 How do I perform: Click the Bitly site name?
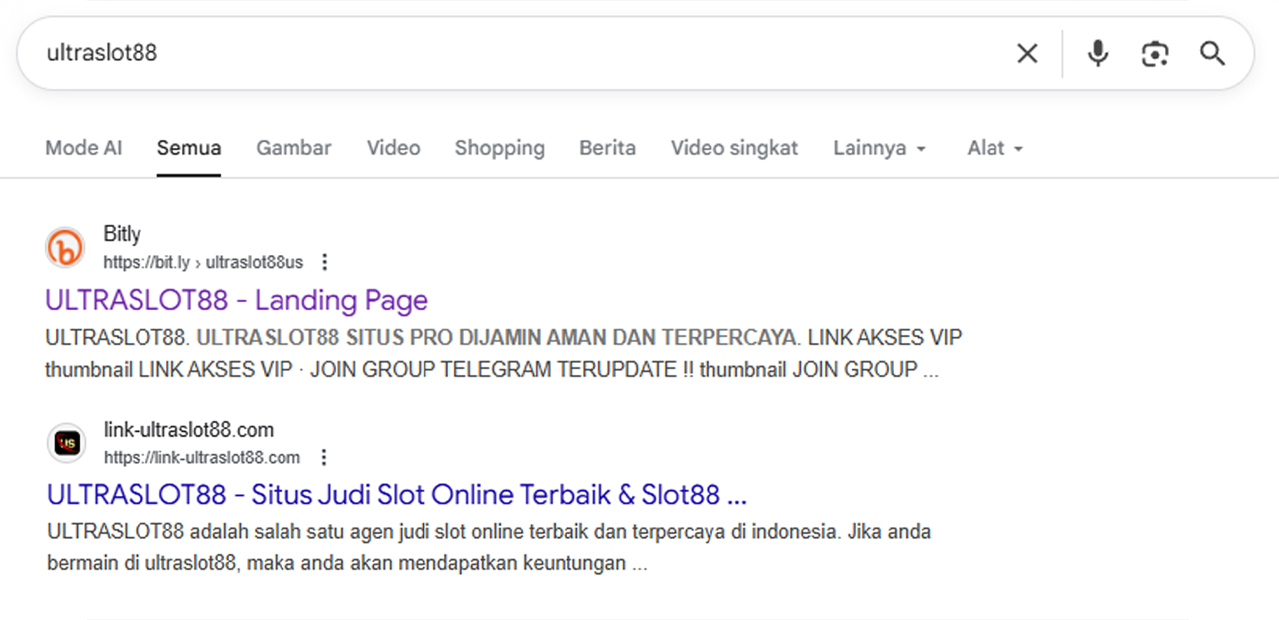click(122, 234)
